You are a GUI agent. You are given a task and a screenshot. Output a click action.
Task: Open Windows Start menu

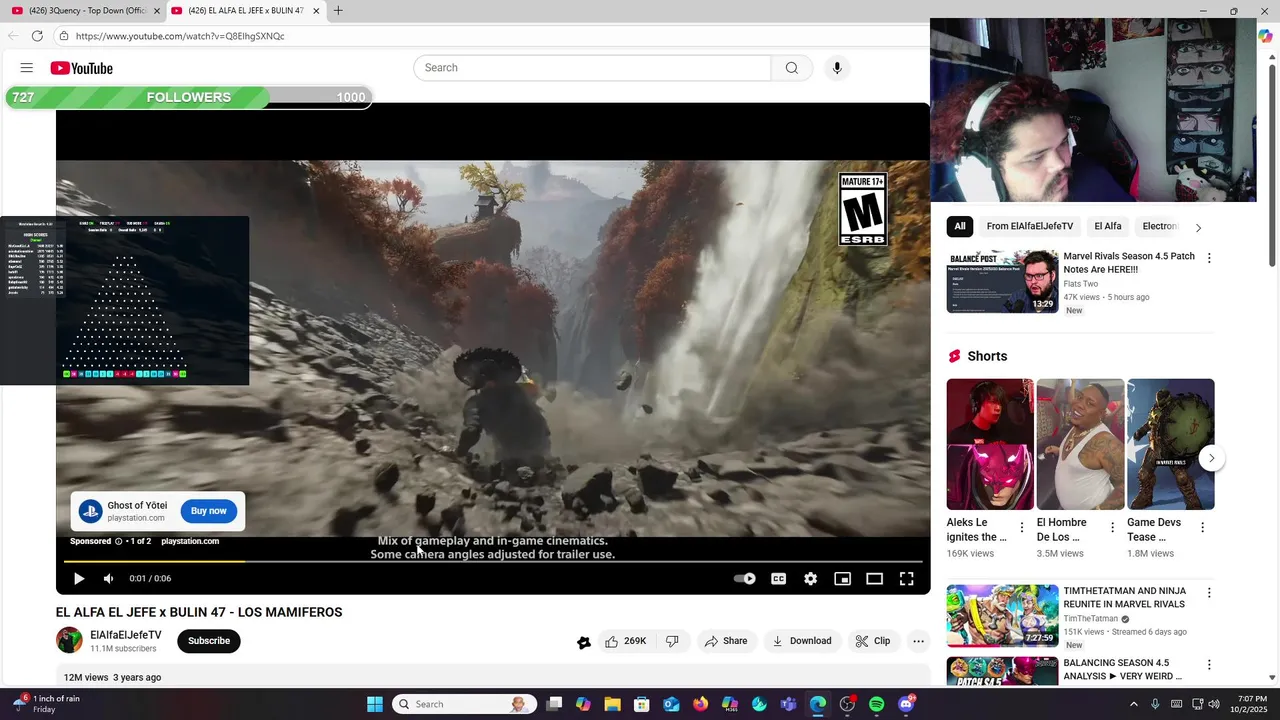pyautogui.click(x=375, y=704)
